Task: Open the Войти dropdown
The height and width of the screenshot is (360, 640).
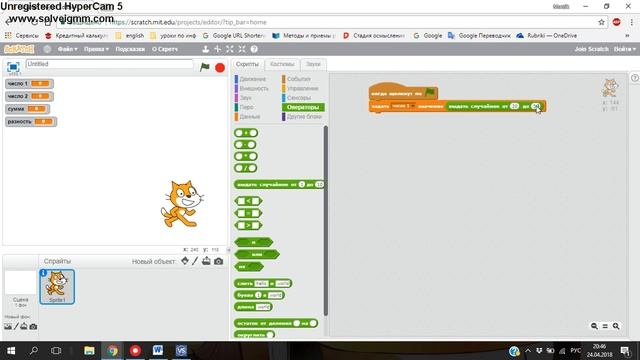Action: 624,49
